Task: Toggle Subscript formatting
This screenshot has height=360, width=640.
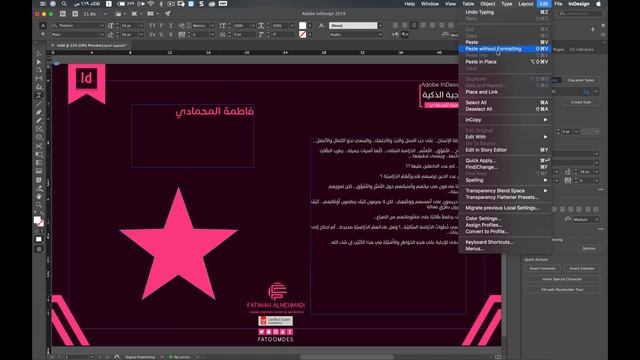Action: click(162, 35)
